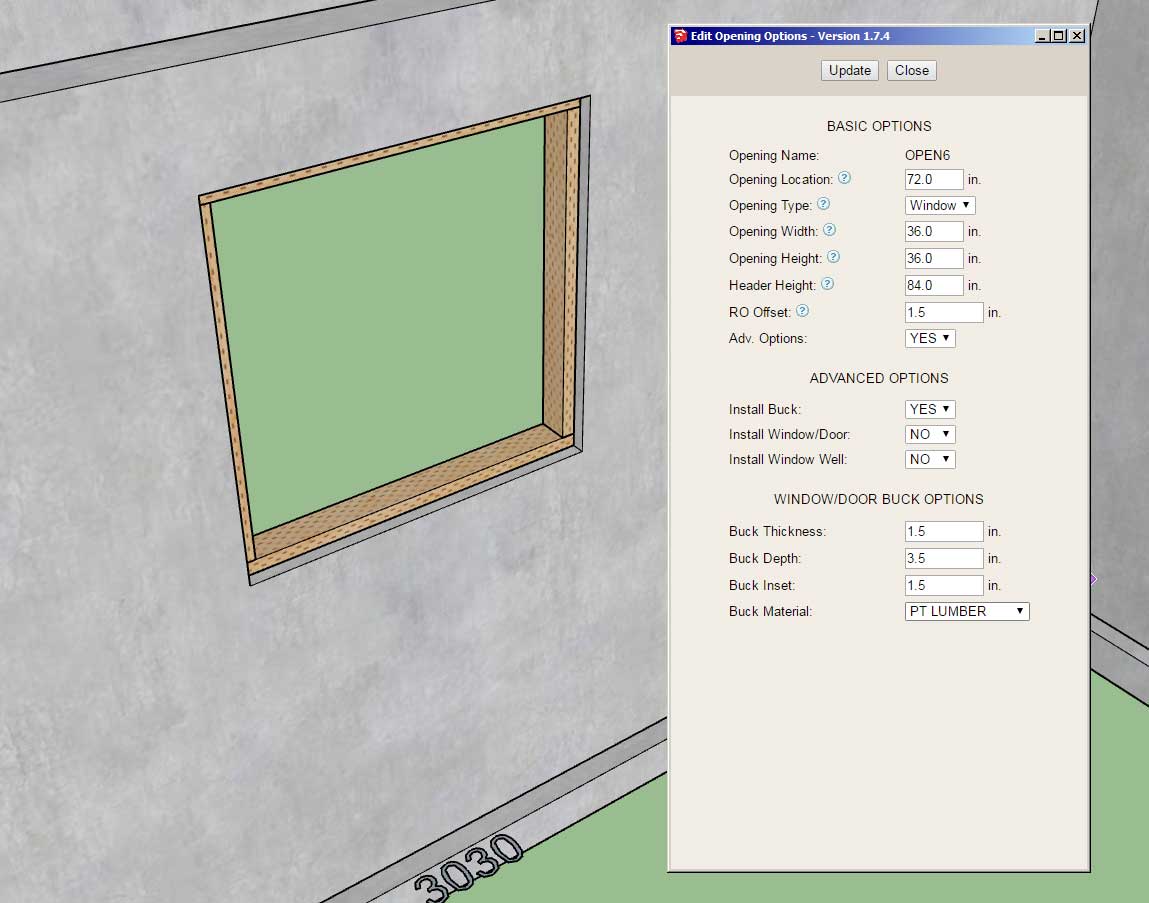The image size is (1149, 903).
Task: Open the Adv. Options dropdown
Action: tap(930, 338)
